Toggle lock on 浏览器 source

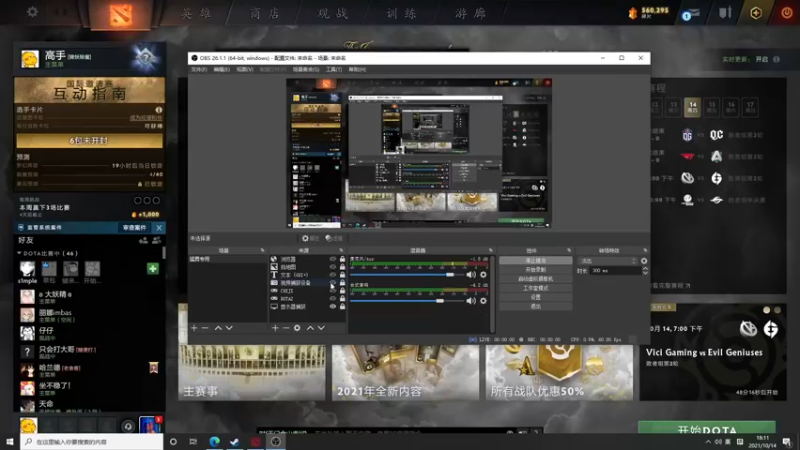click(x=342, y=259)
